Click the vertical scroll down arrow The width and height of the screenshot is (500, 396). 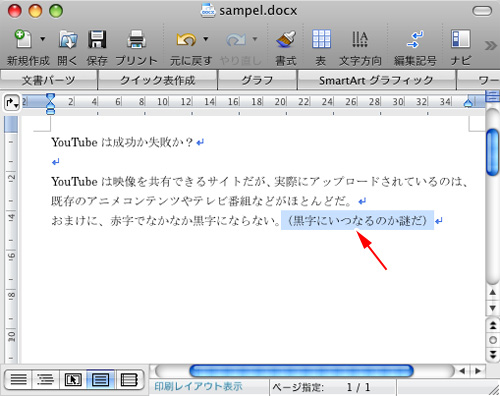(x=492, y=308)
